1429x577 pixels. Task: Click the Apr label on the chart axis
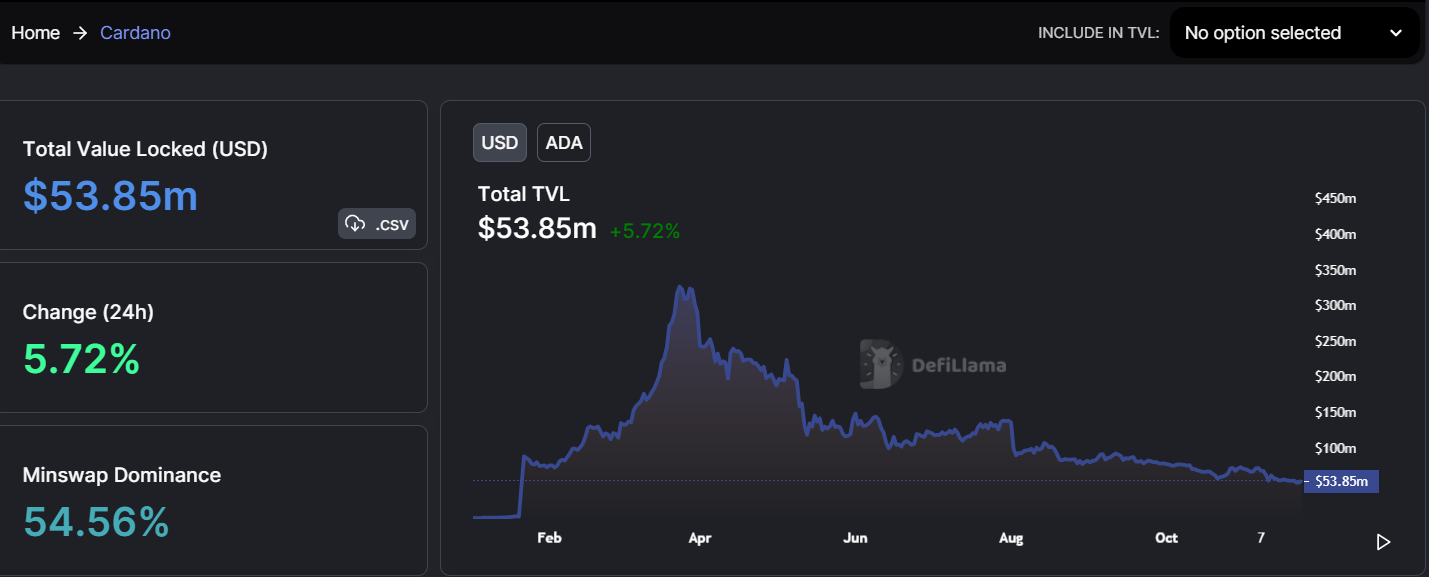point(700,538)
